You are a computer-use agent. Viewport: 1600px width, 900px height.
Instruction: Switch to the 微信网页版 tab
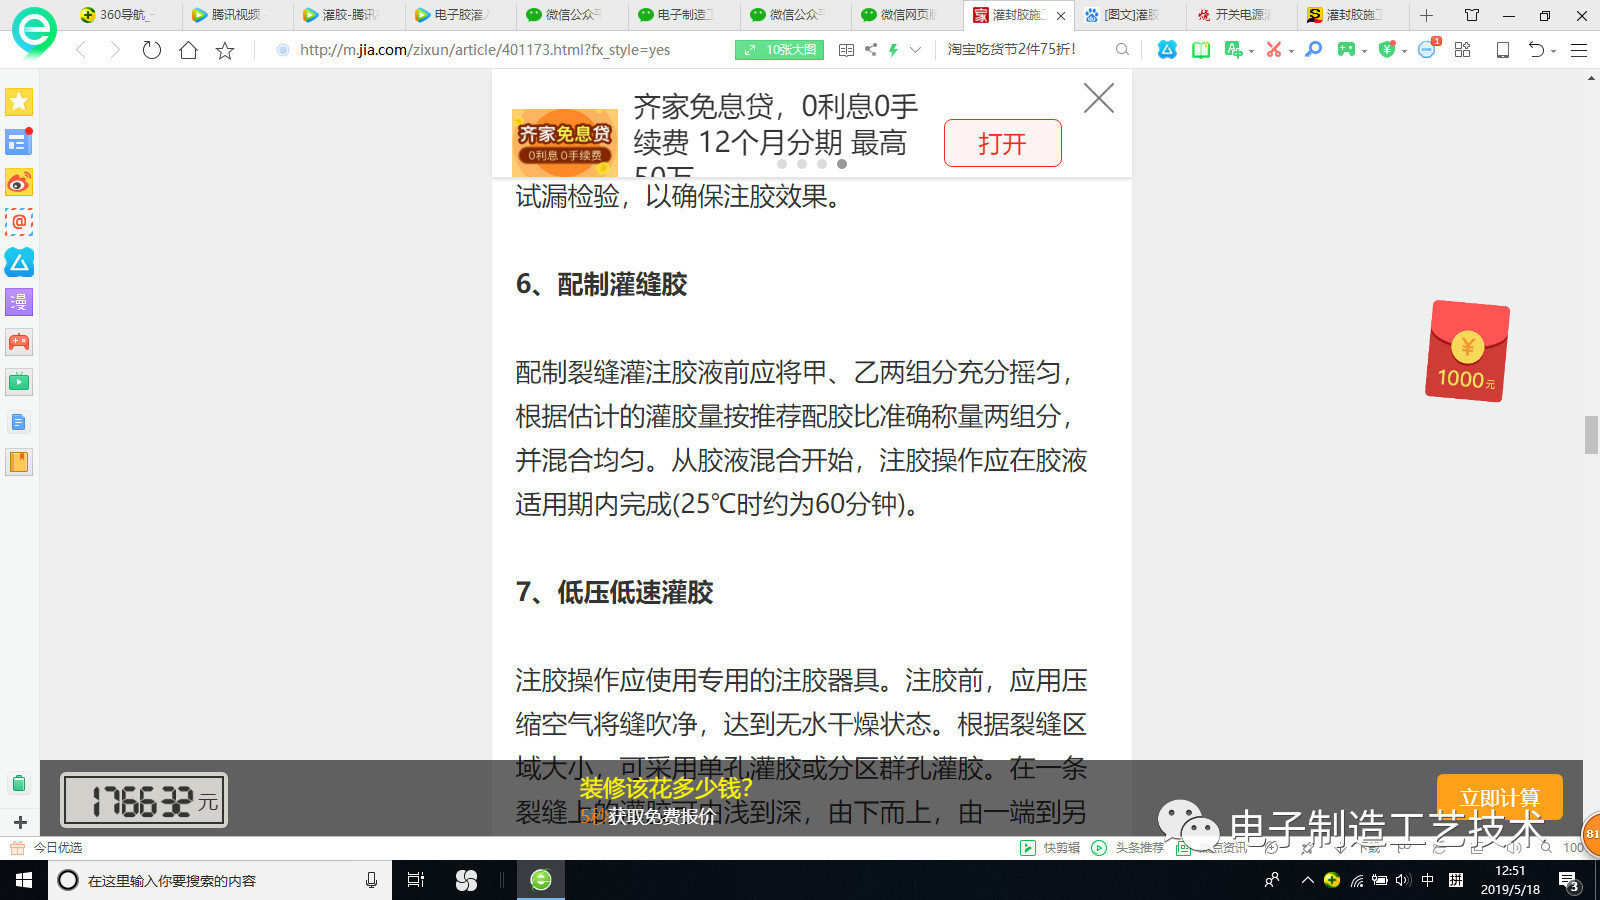pyautogui.click(x=907, y=15)
